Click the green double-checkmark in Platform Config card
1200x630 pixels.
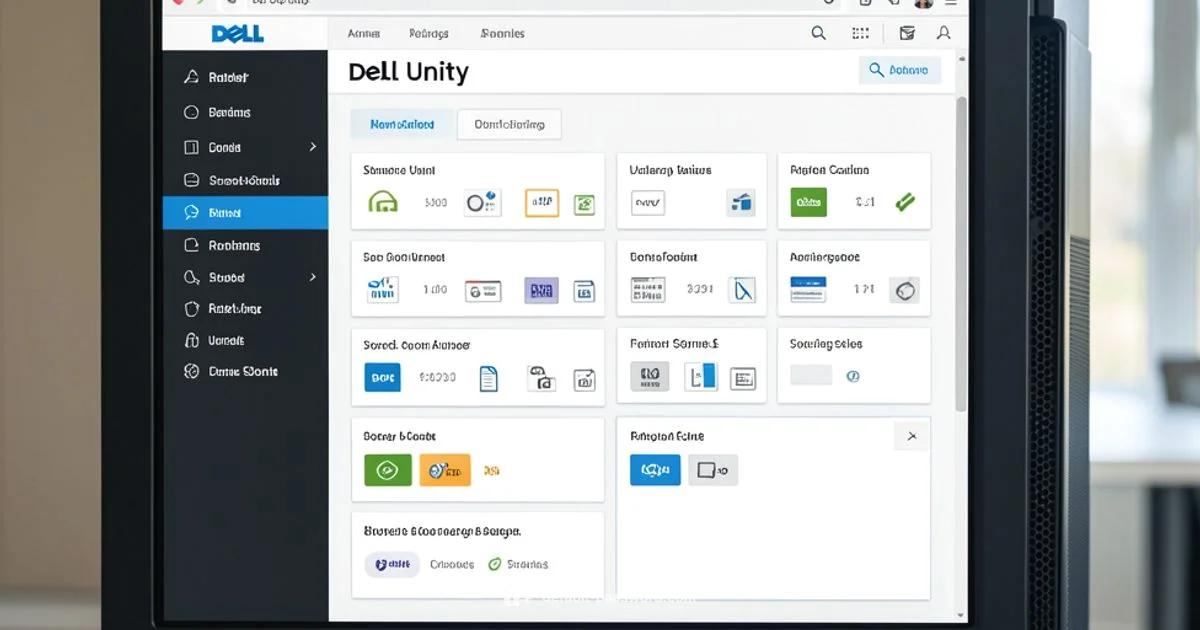pyautogui.click(x=905, y=201)
